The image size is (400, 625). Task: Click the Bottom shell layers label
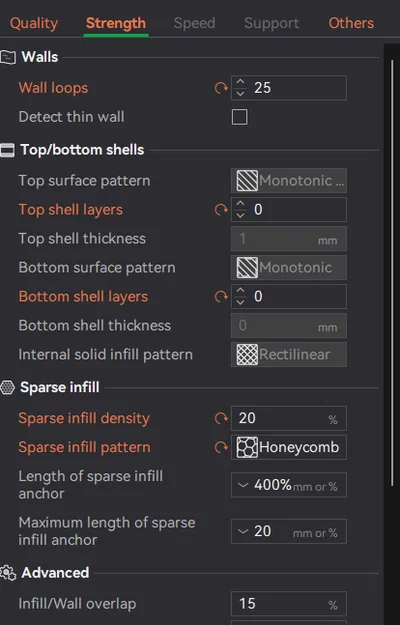click(83, 297)
